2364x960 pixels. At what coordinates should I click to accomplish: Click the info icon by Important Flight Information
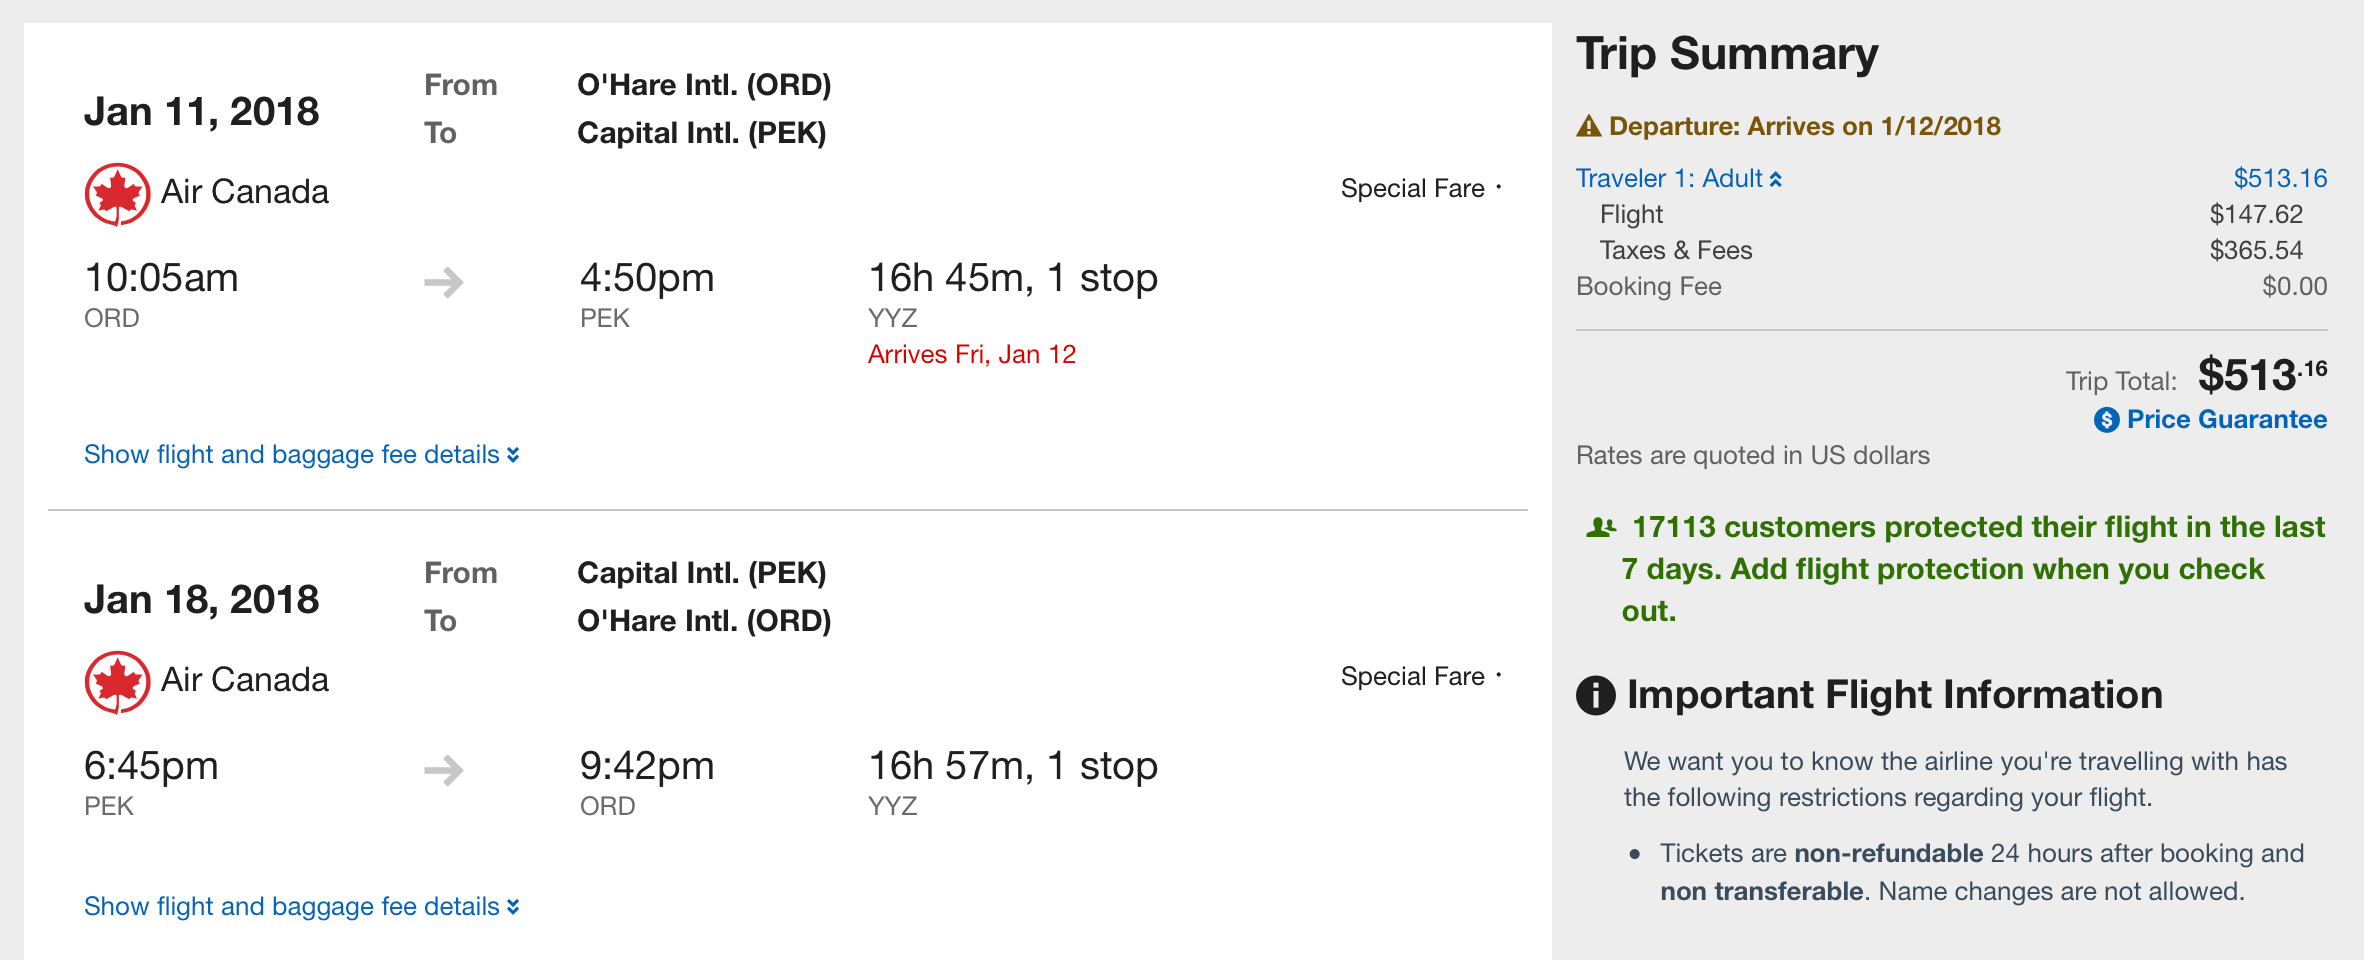coord(1595,695)
